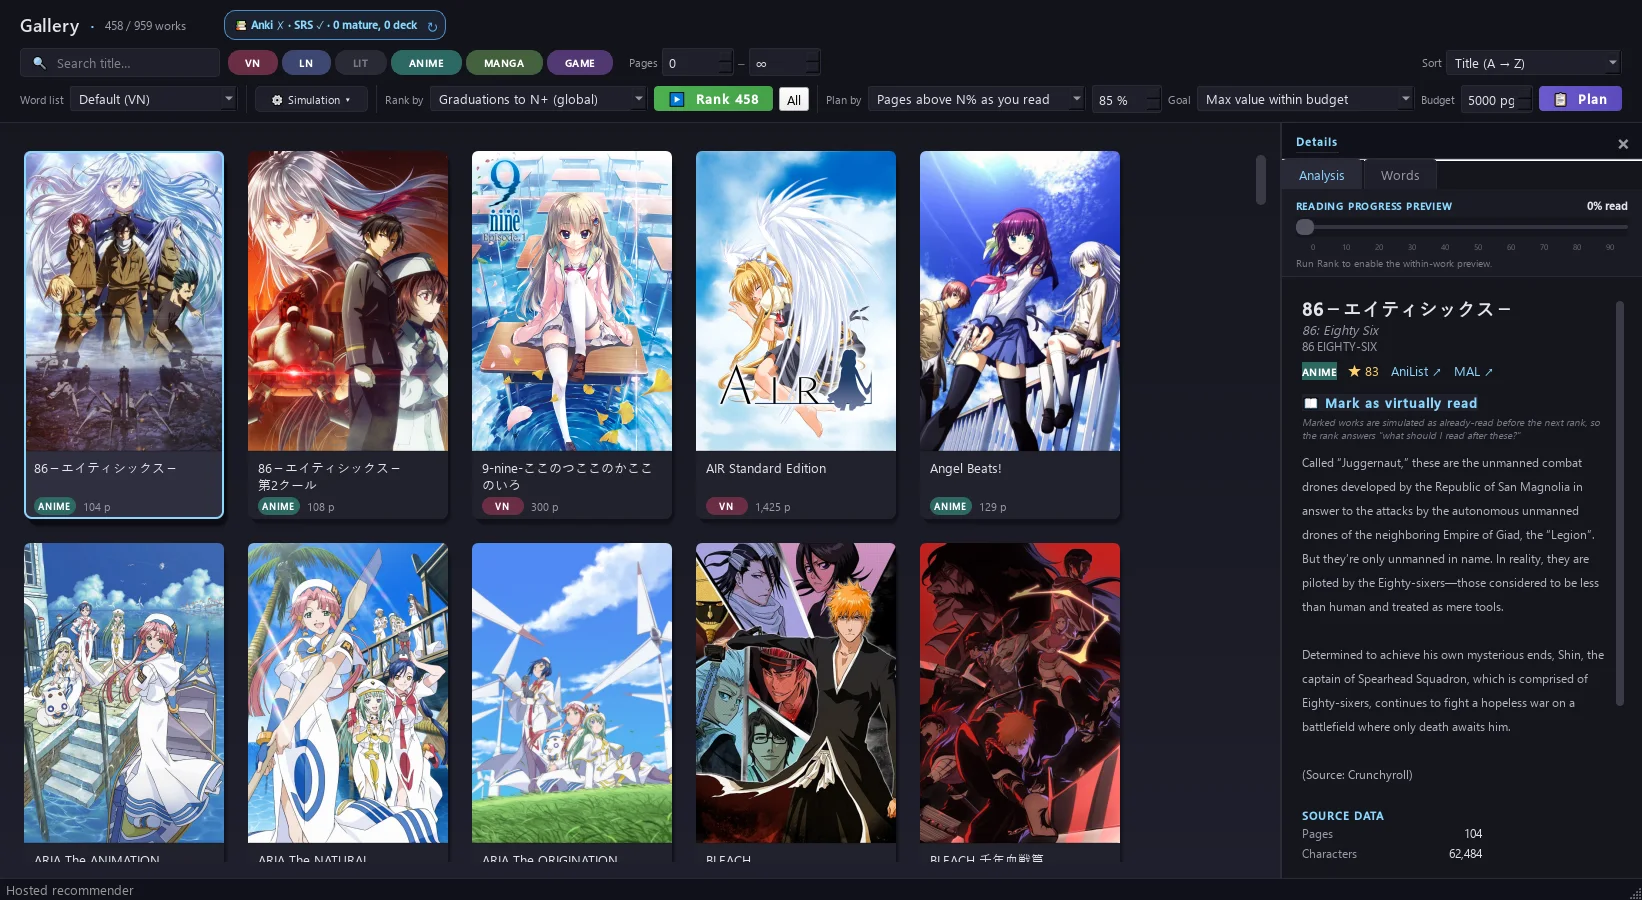Select the 86 エイティシックス 第2クール card
1642x900 pixels.
pos(348,335)
